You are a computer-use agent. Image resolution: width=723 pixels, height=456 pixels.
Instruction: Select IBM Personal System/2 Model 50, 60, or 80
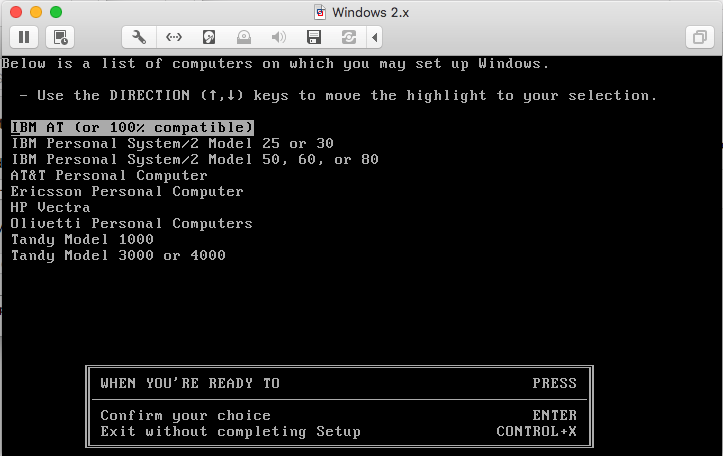point(194,160)
